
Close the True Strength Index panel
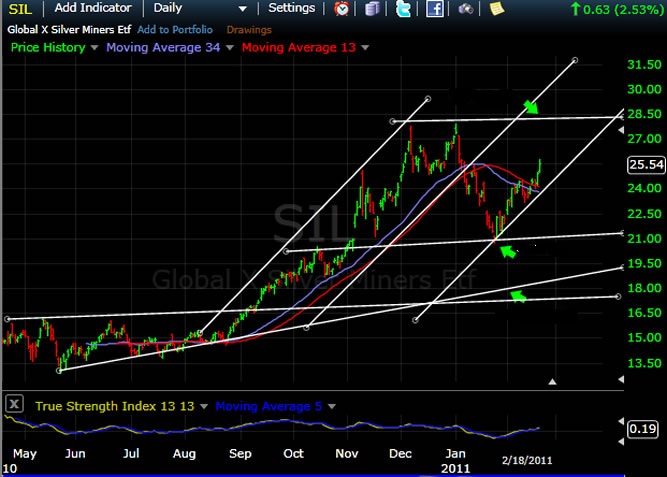tap(15, 405)
